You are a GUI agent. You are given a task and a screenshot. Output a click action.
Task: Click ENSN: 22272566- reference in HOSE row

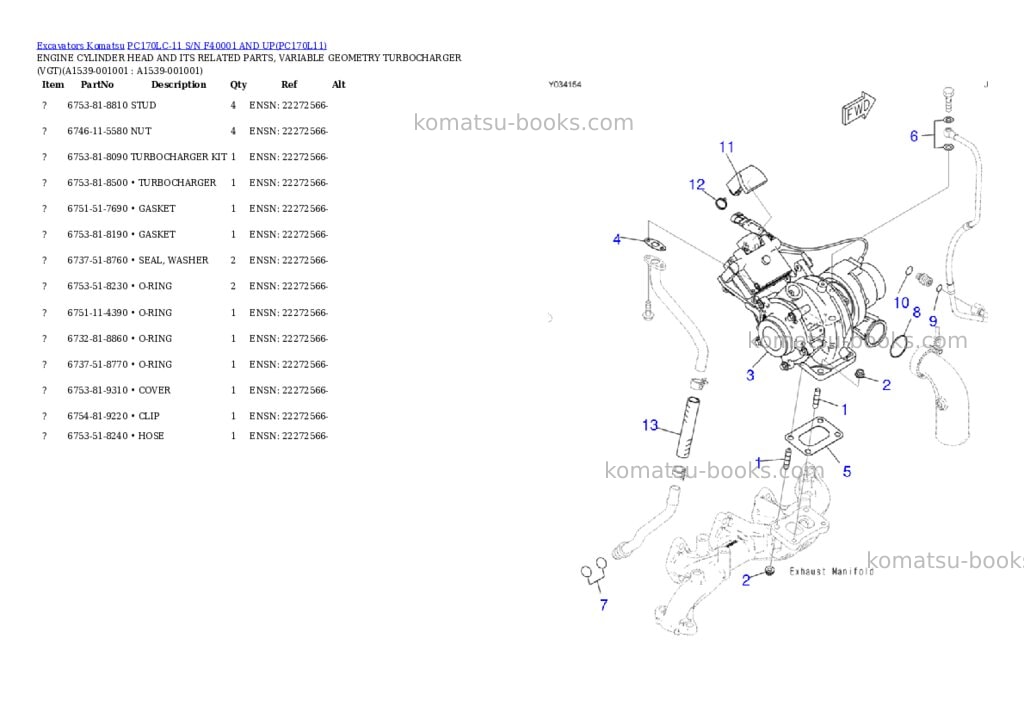point(288,436)
